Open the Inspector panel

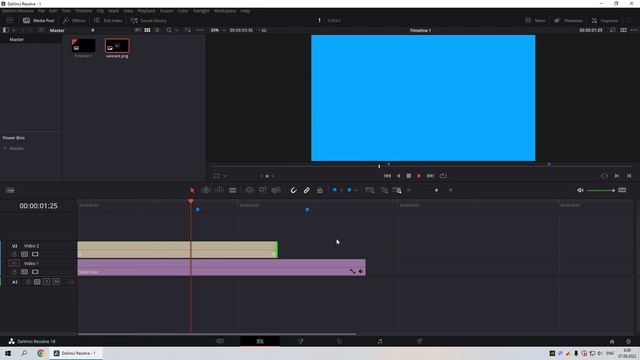click(605, 20)
